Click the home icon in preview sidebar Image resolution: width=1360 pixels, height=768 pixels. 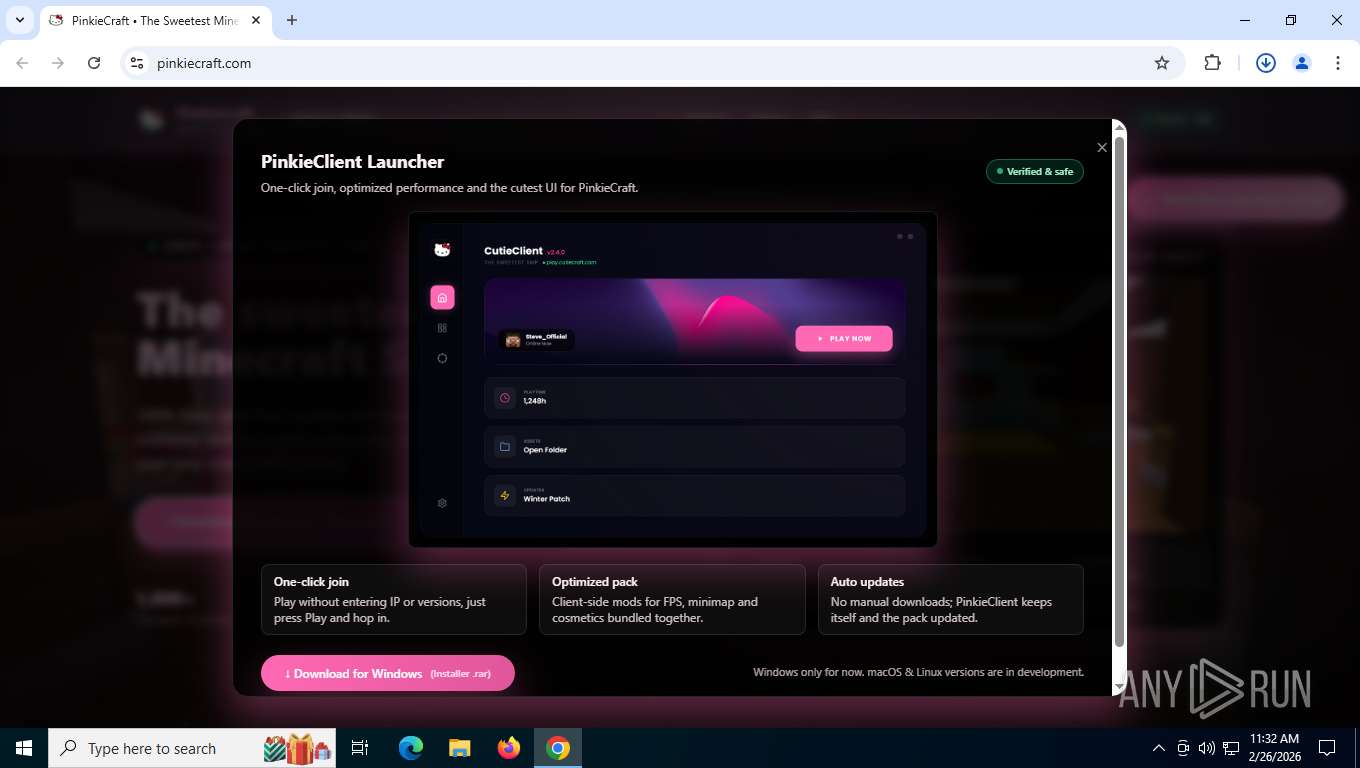click(442, 297)
